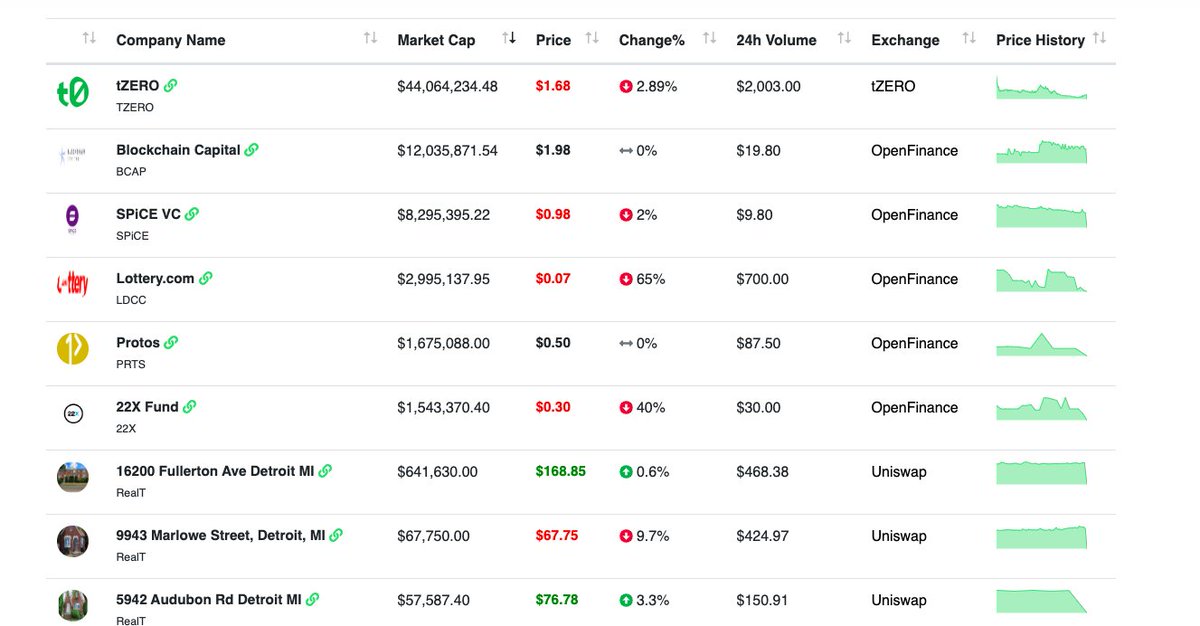Open 9943 Marlowe Street property thumbnail
This screenshot has height=626, width=1200.
[72, 541]
